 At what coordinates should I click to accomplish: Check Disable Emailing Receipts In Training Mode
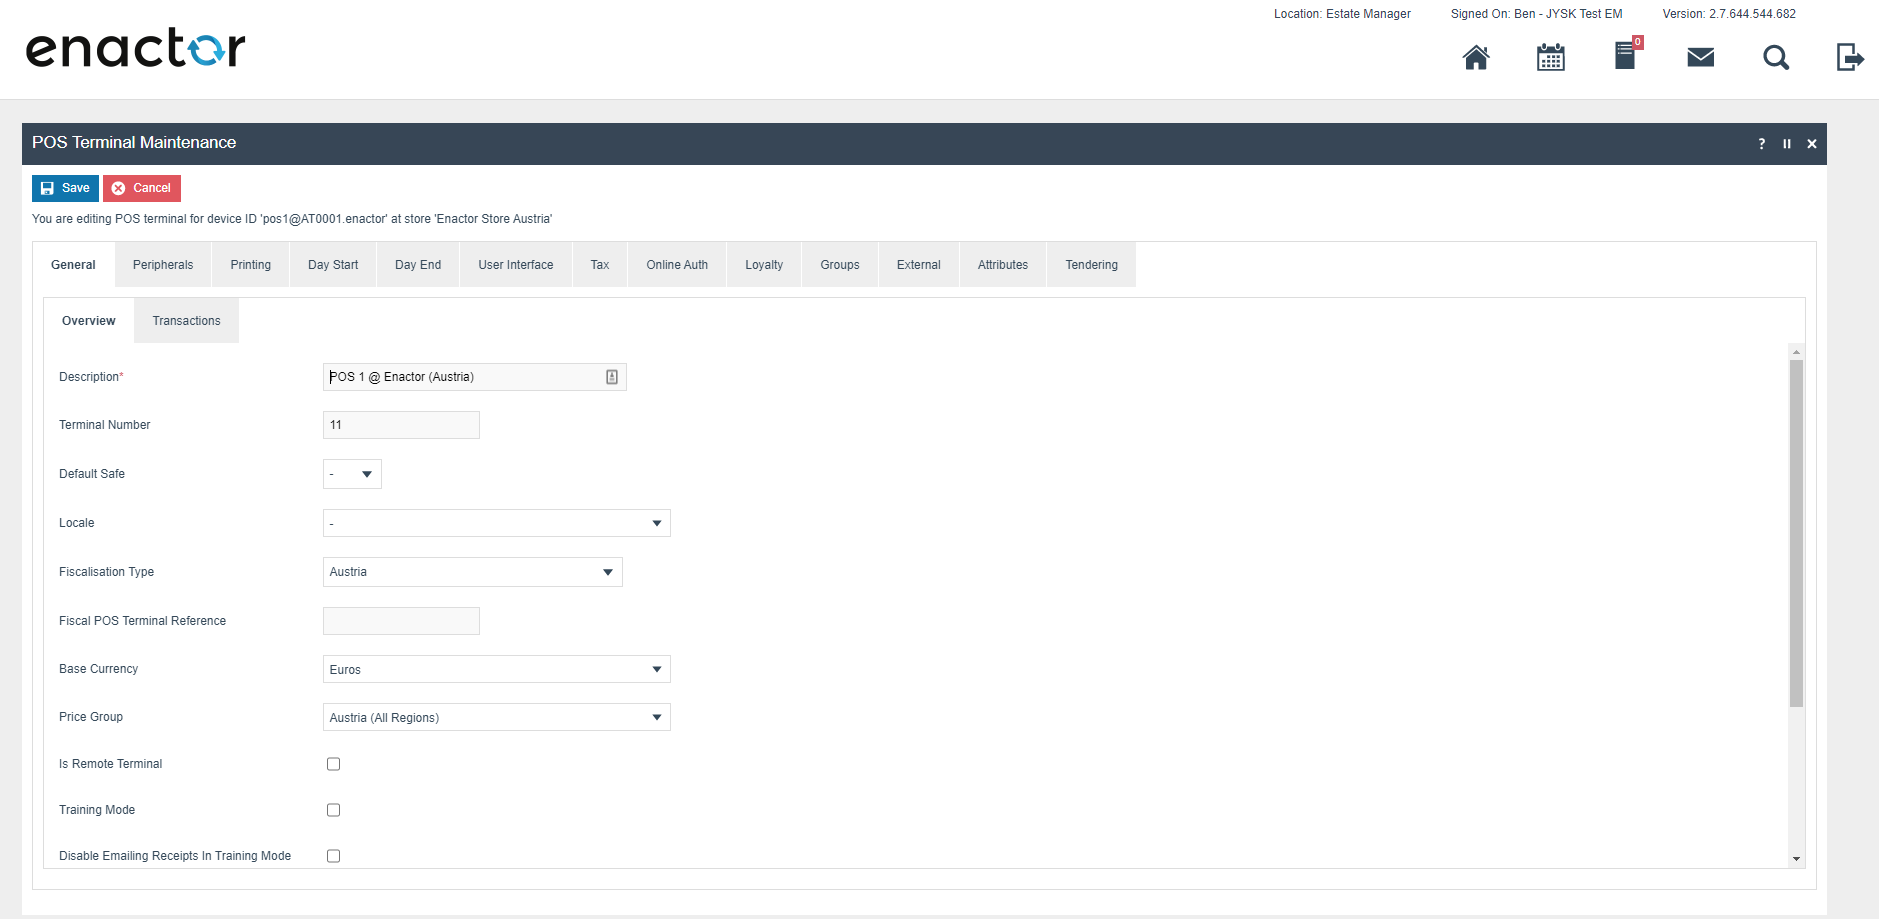point(334,856)
